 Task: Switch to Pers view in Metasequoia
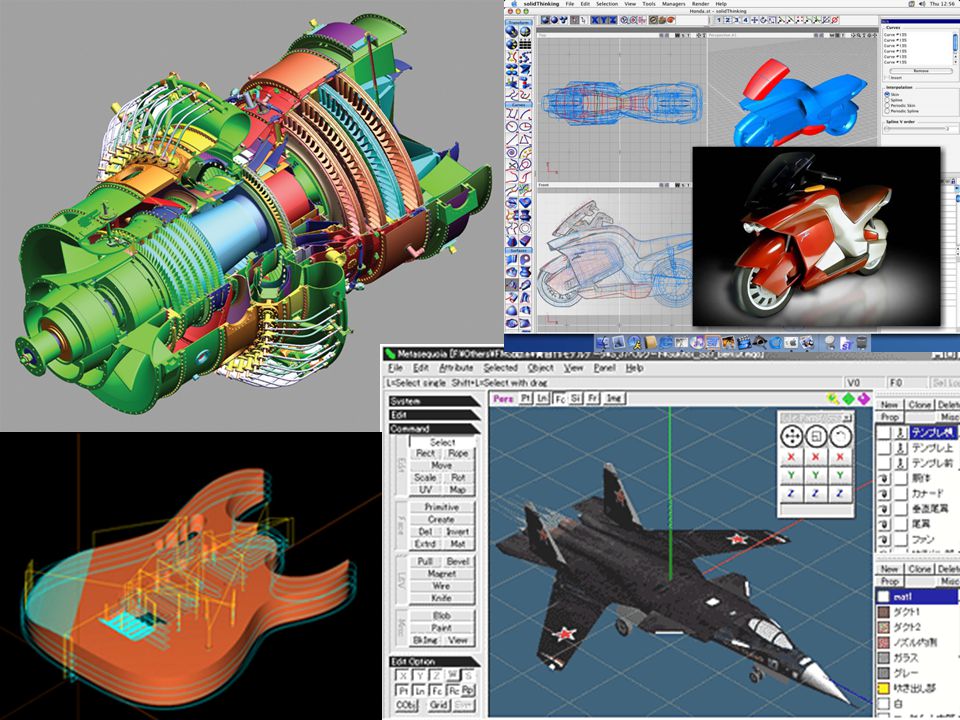click(x=503, y=399)
